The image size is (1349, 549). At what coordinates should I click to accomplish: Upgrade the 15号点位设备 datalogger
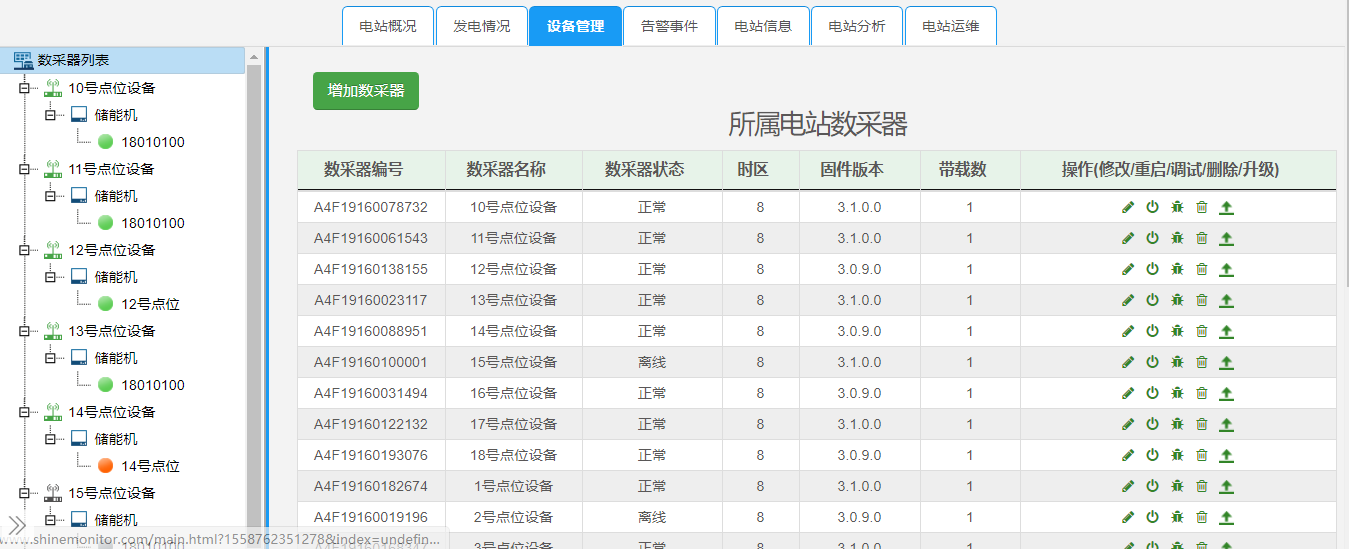[1227, 363]
